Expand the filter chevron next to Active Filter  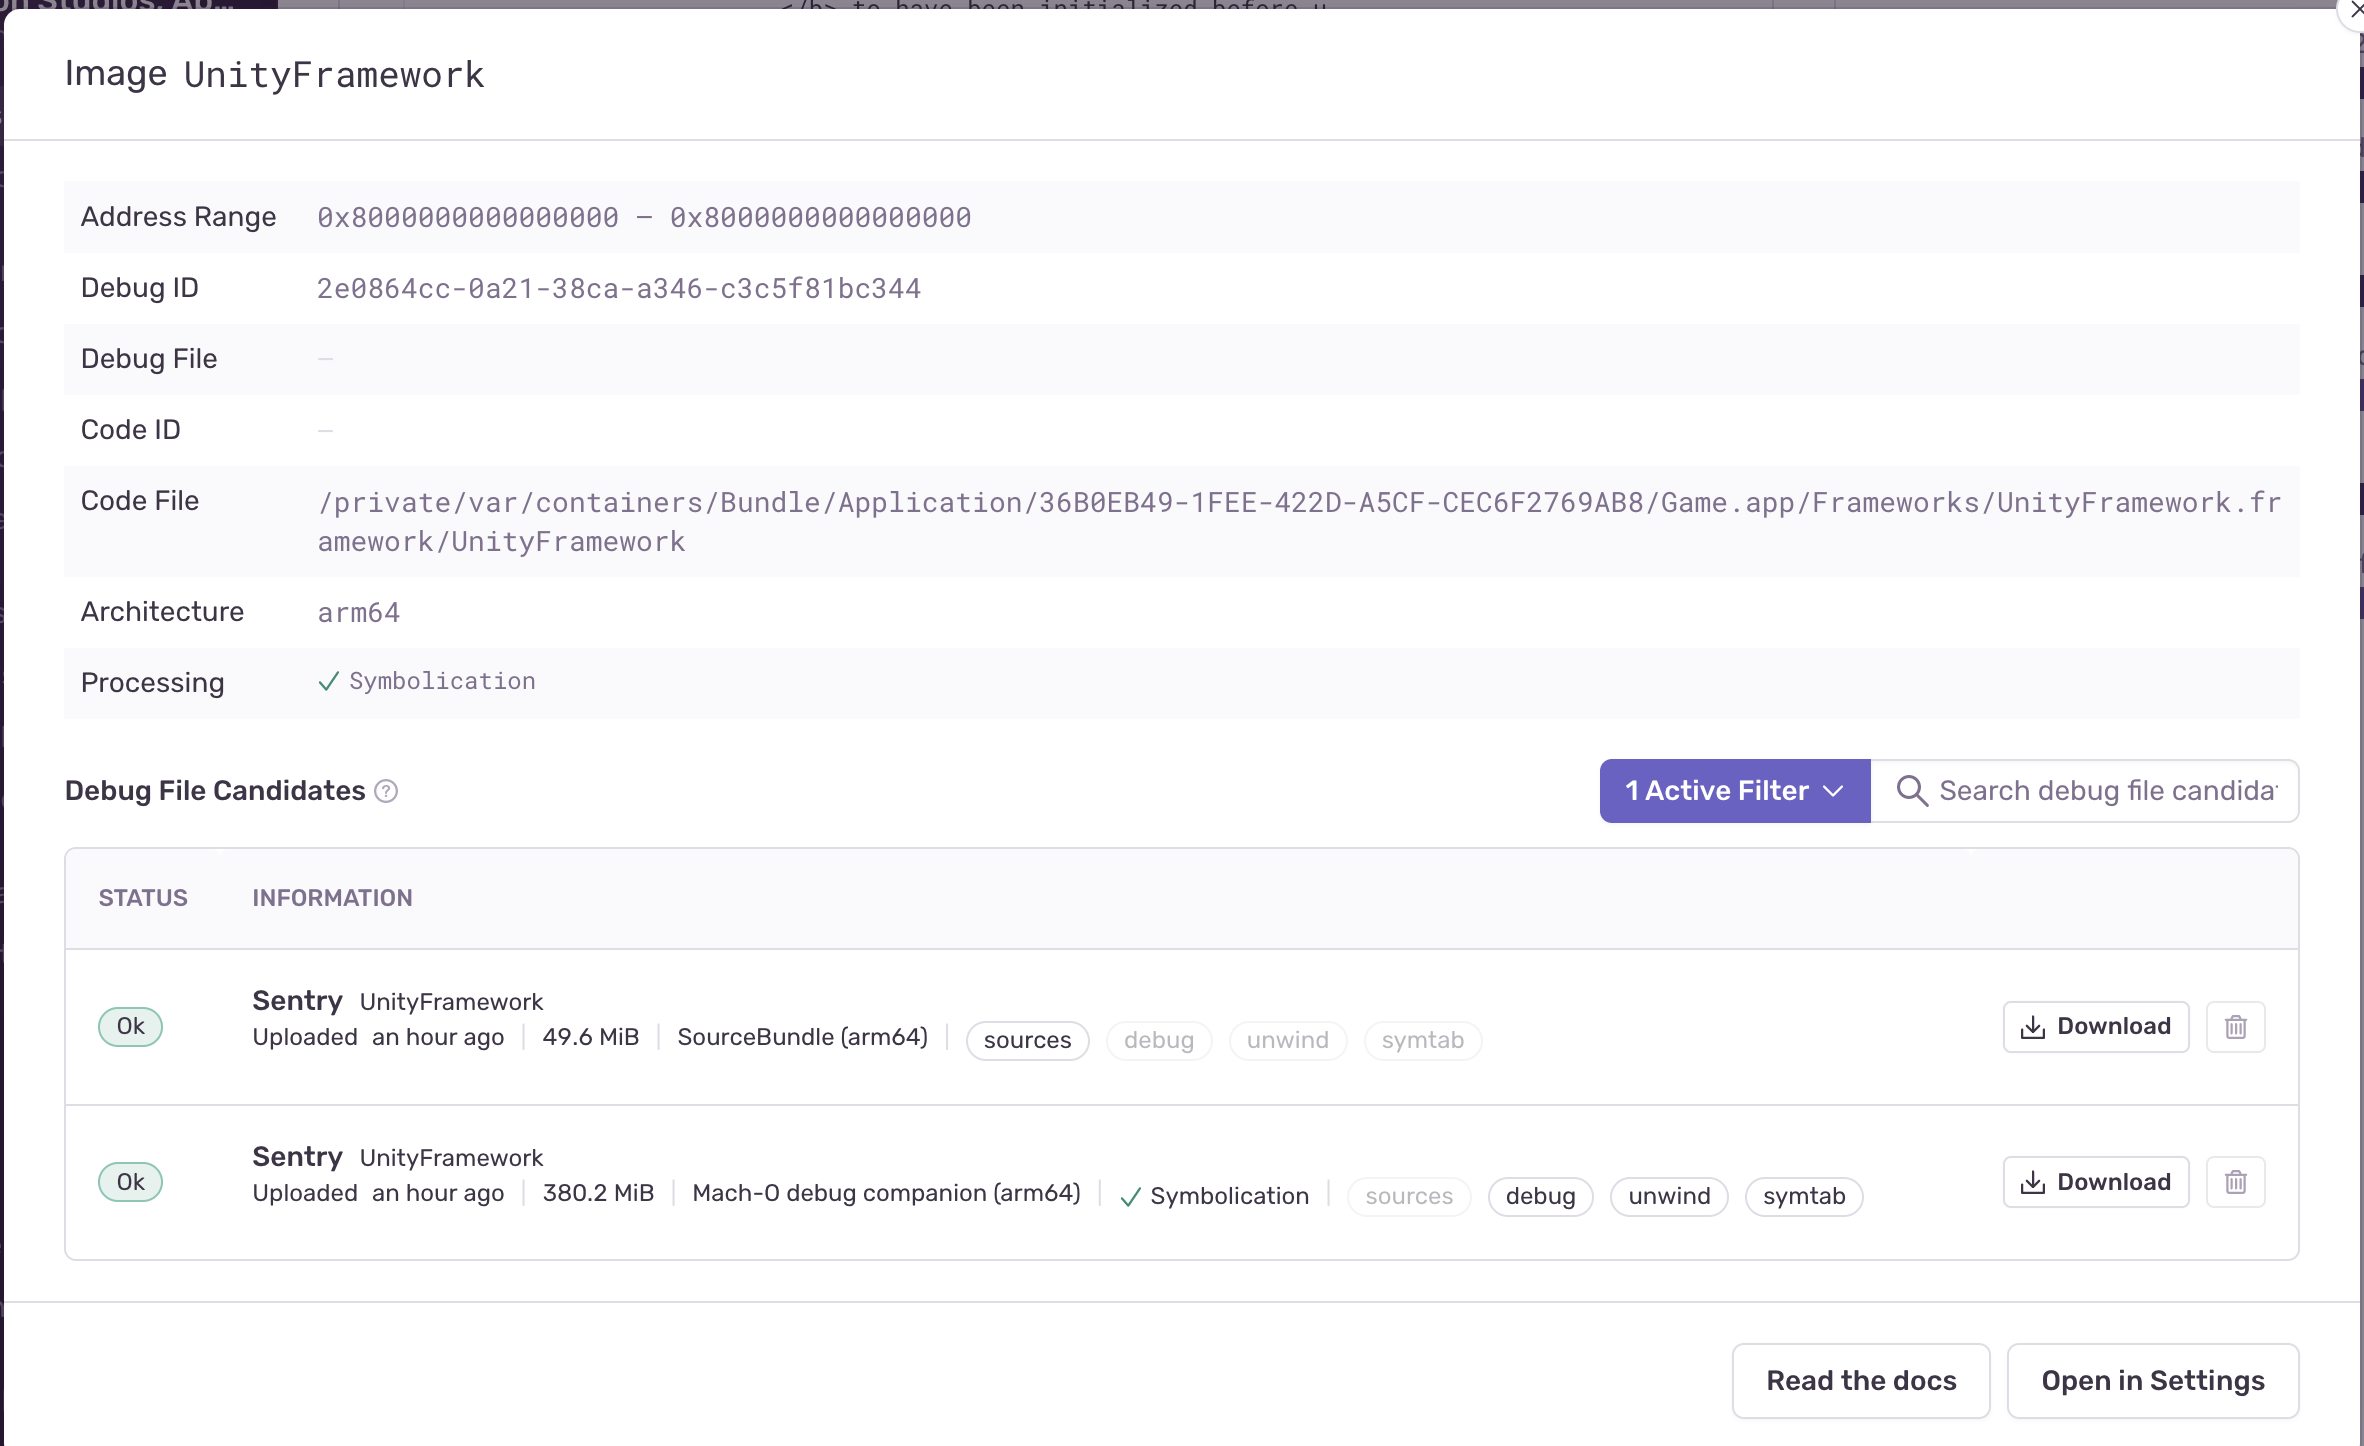pos(1834,791)
